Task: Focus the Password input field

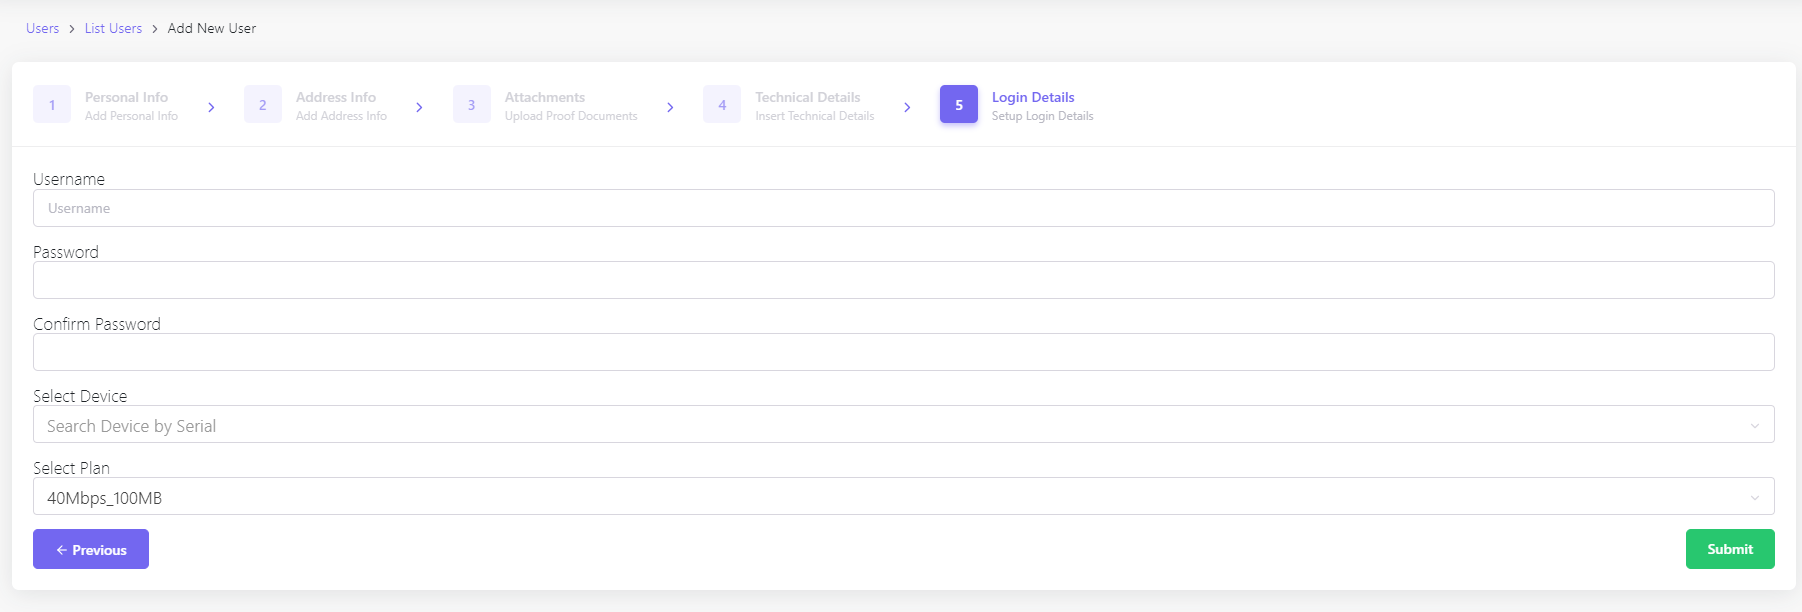Action: pos(904,280)
